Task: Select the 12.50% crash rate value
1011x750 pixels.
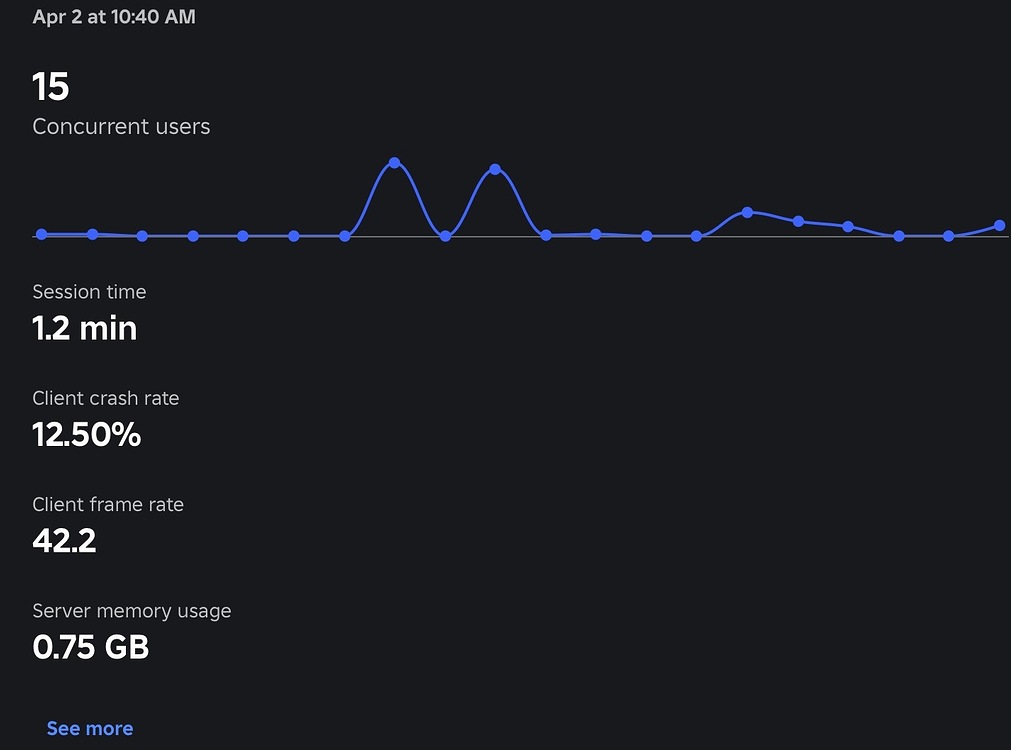Action: (86, 435)
